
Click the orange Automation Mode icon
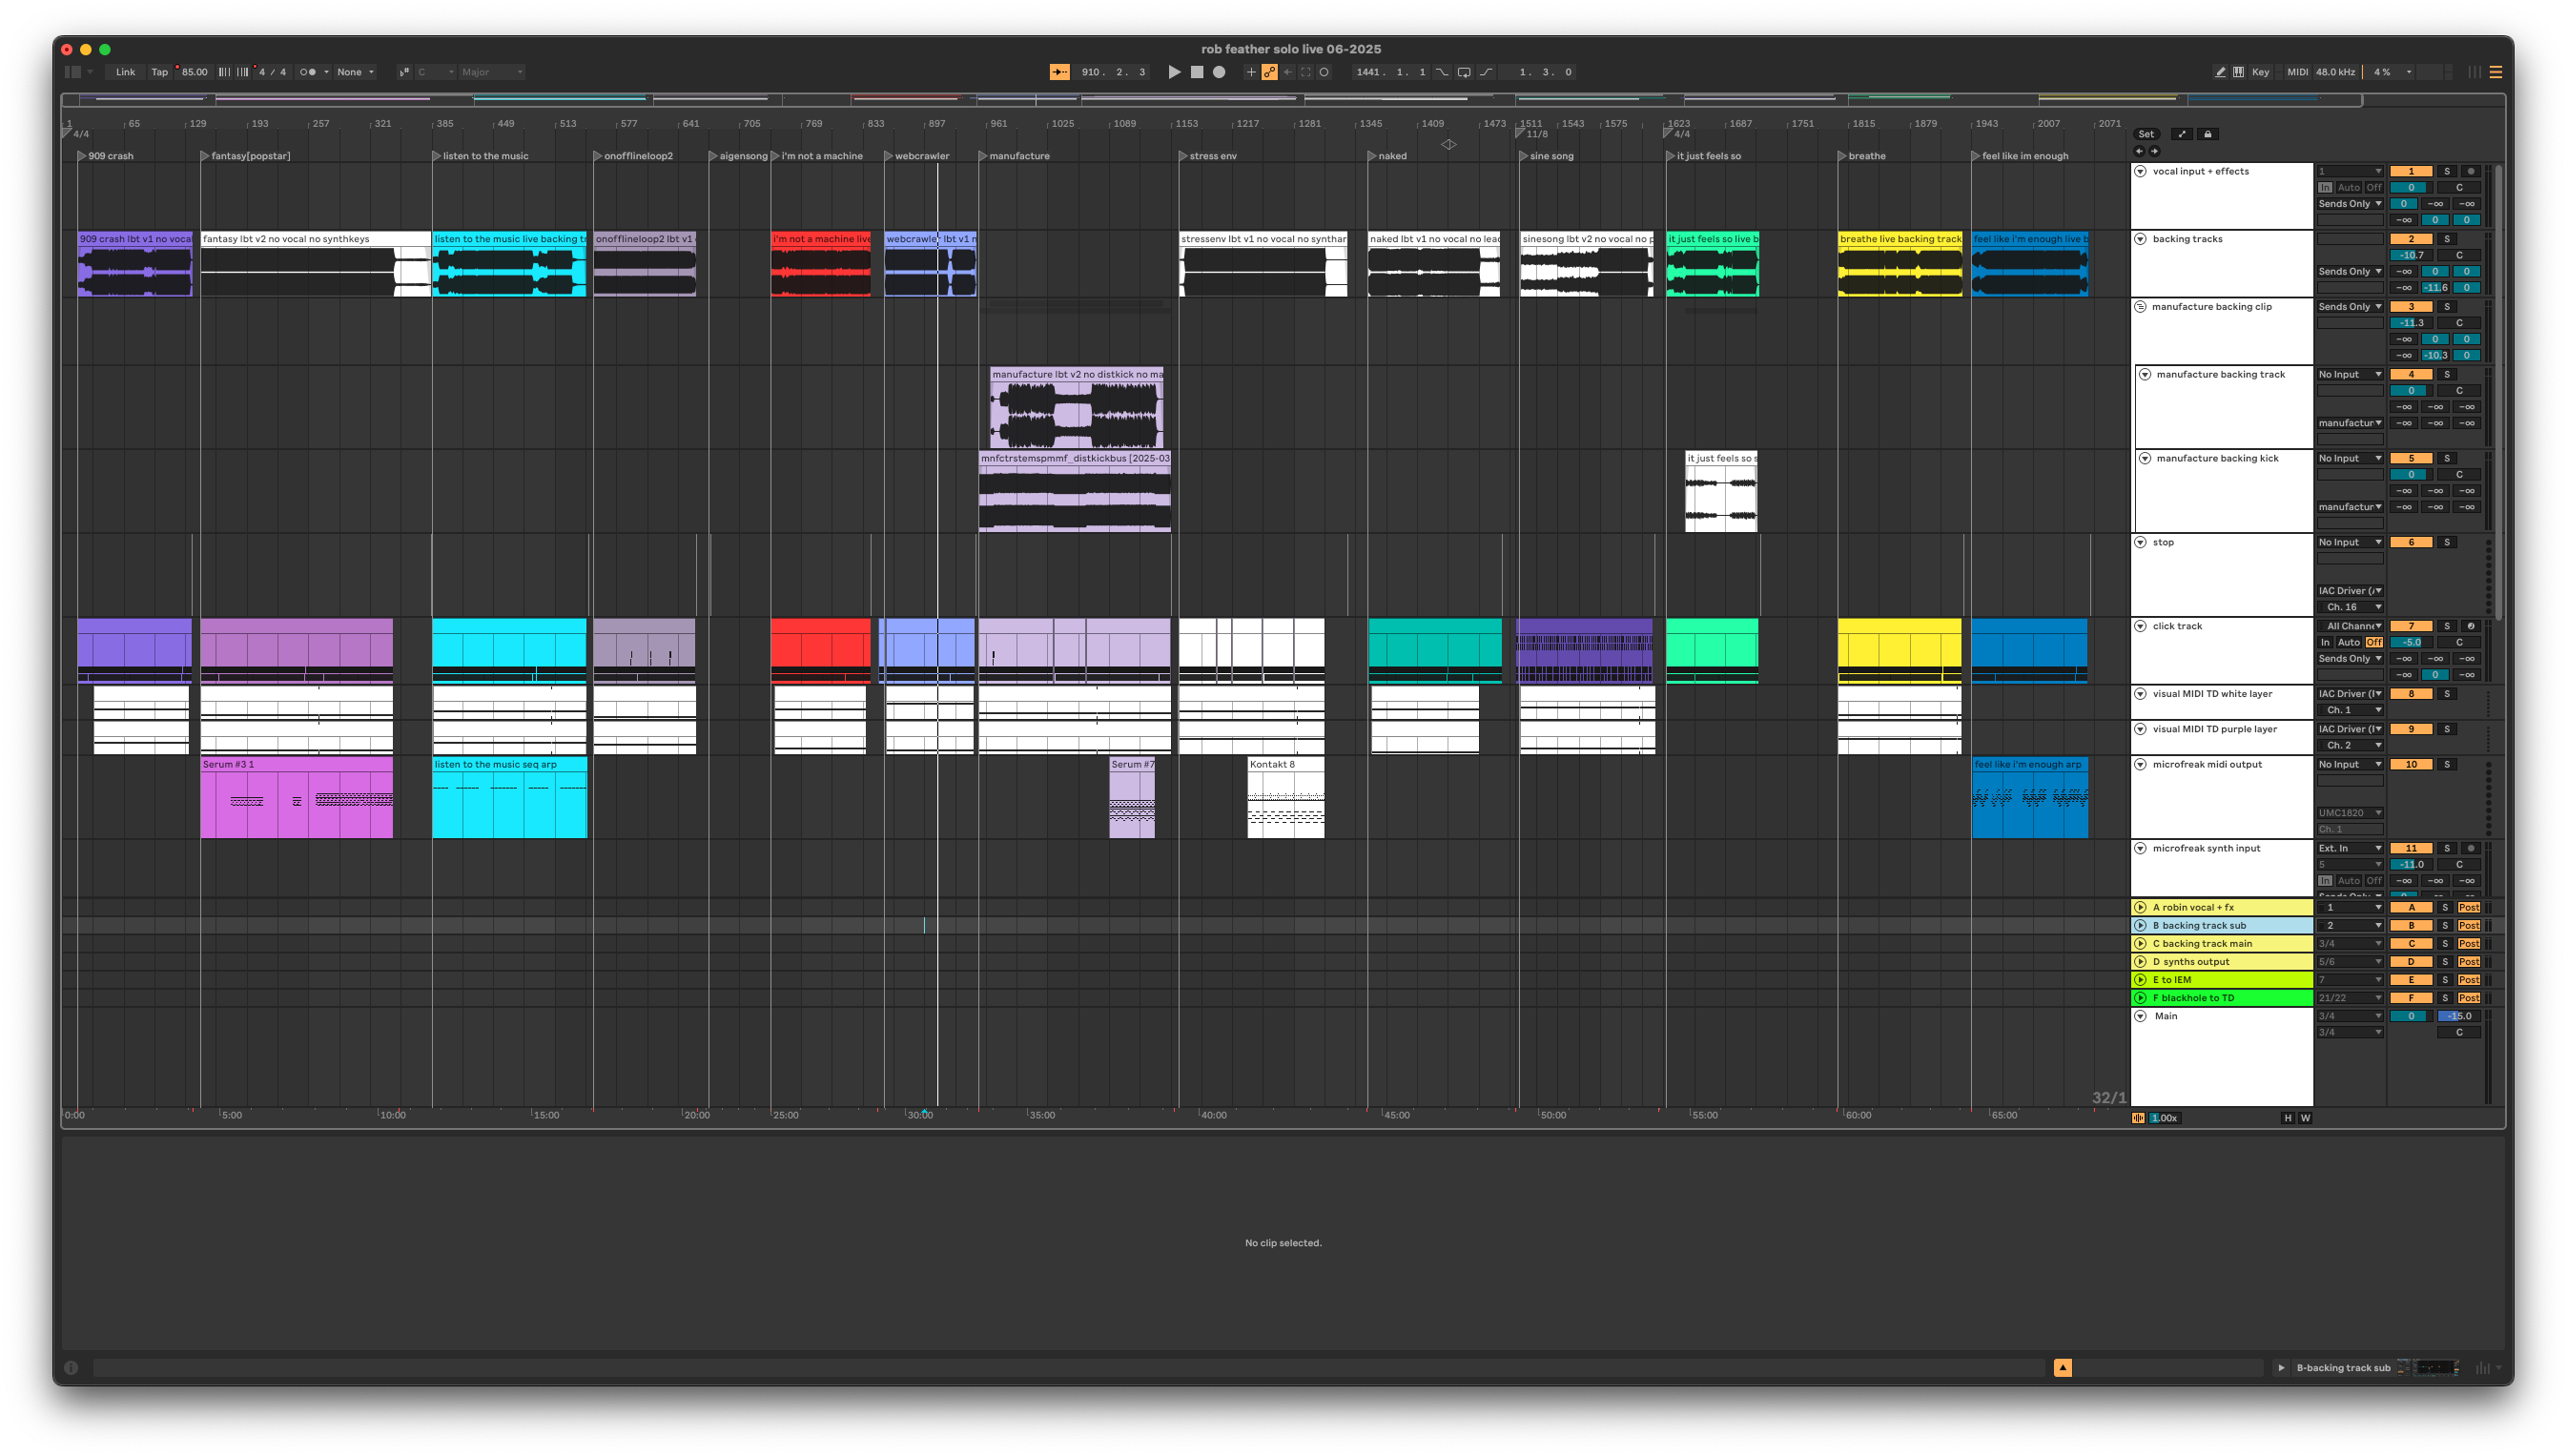pyautogui.click(x=1271, y=72)
